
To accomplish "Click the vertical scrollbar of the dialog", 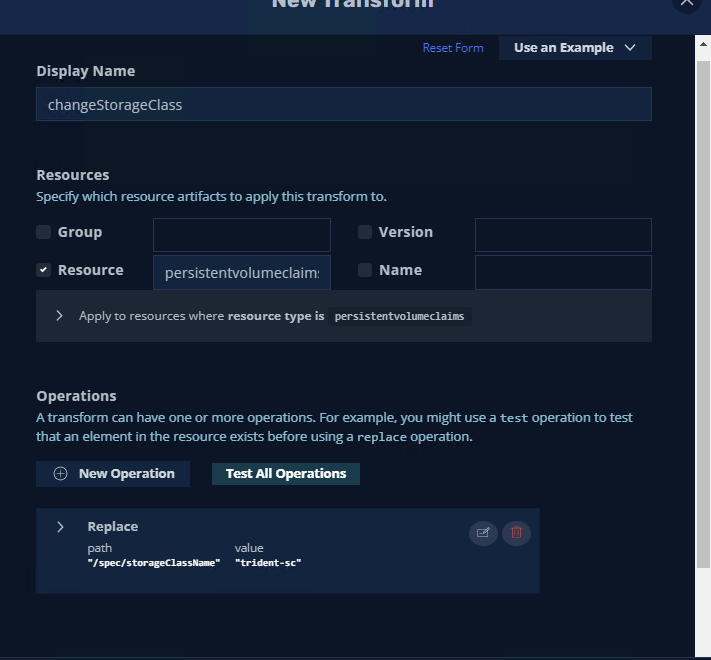I will coord(703,300).
